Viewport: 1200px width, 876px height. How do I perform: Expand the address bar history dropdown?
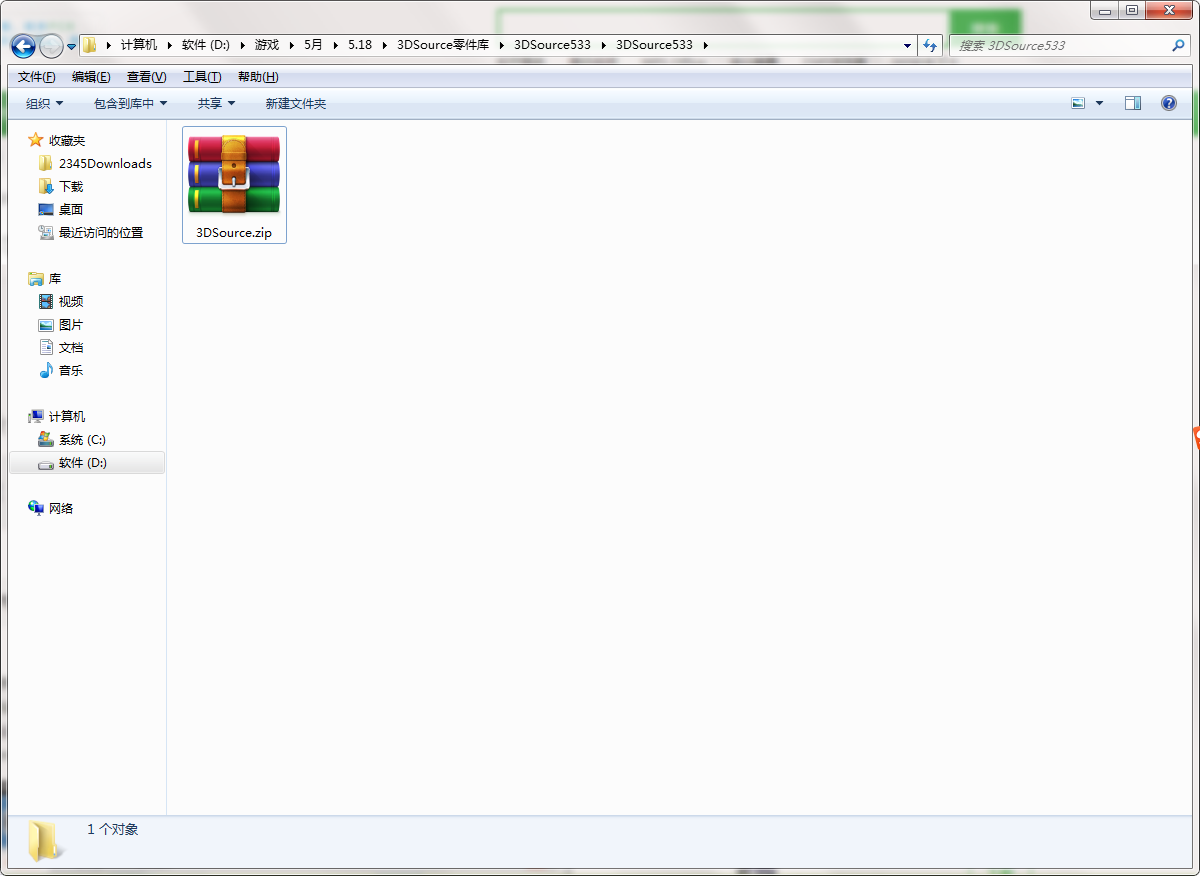tap(907, 46)
